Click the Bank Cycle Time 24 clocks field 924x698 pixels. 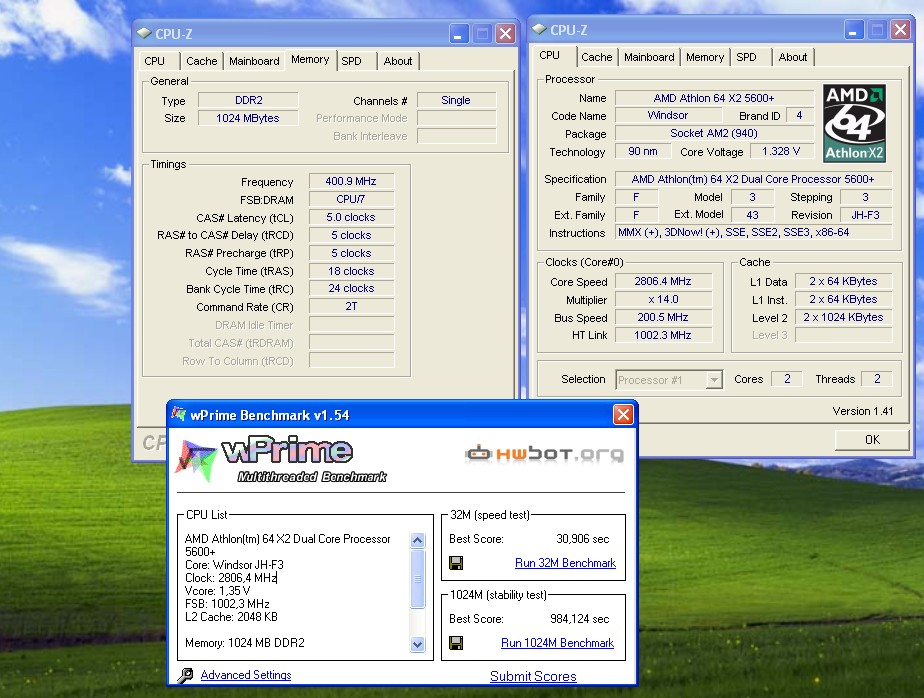pos(351,289)
